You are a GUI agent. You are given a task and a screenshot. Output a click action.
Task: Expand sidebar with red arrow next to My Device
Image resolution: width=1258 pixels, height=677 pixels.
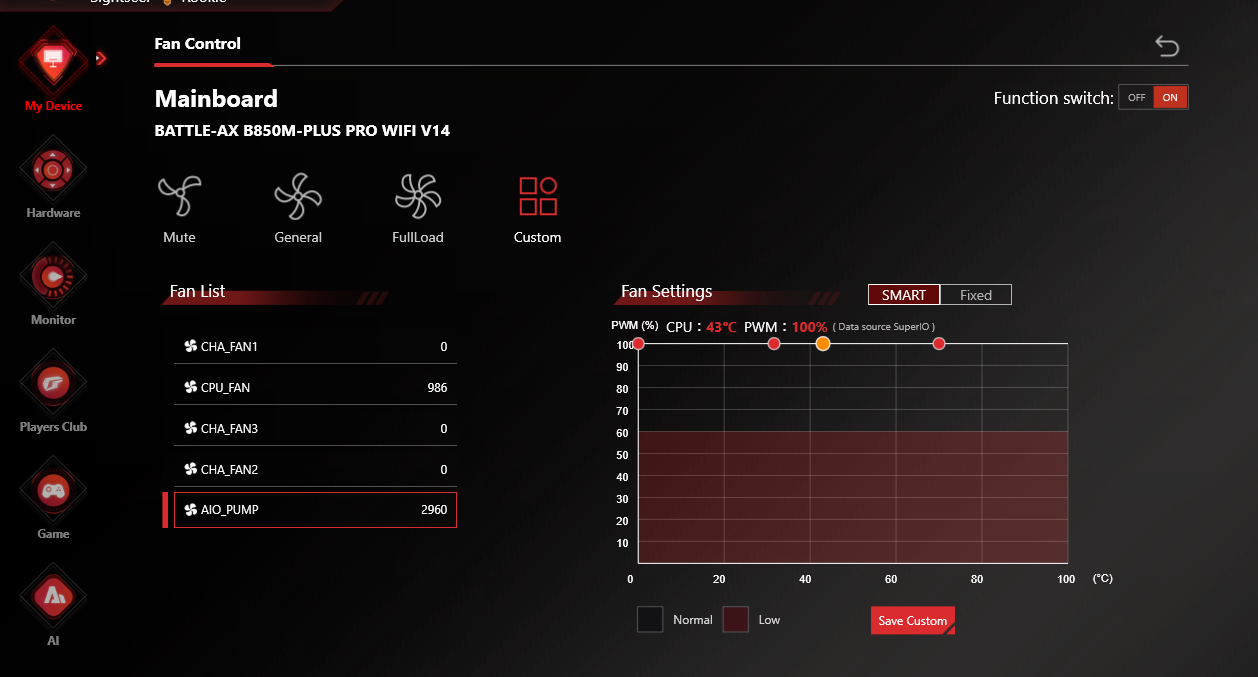[100, 59]
